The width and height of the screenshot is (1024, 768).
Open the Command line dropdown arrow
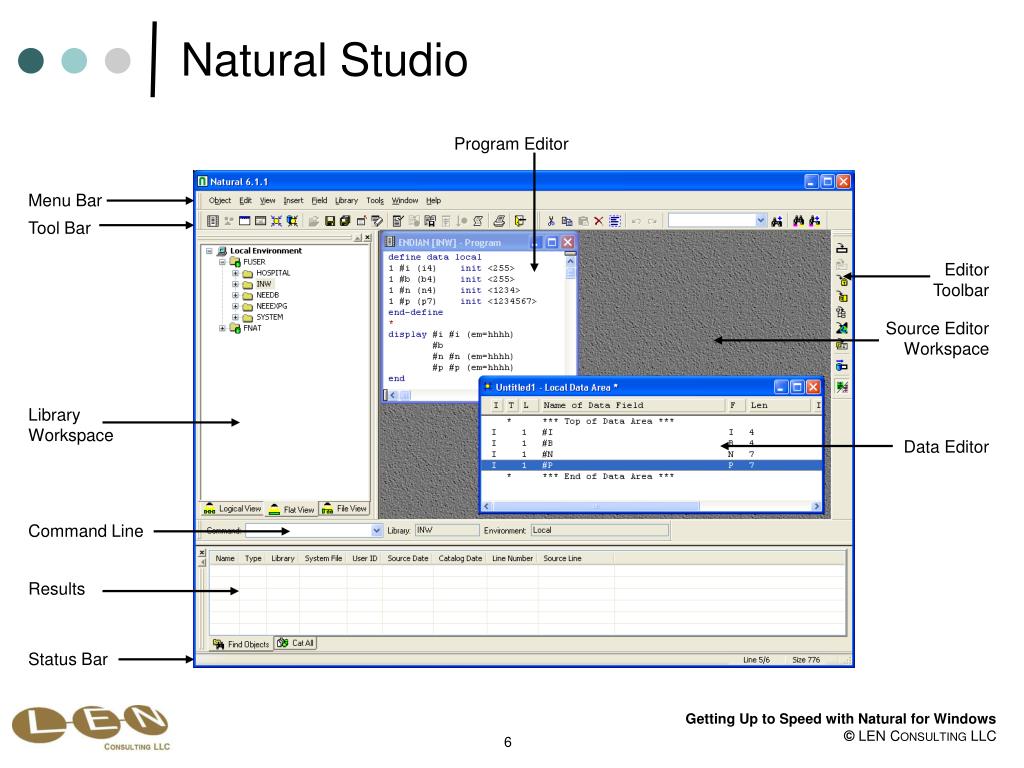coord(376,531)
